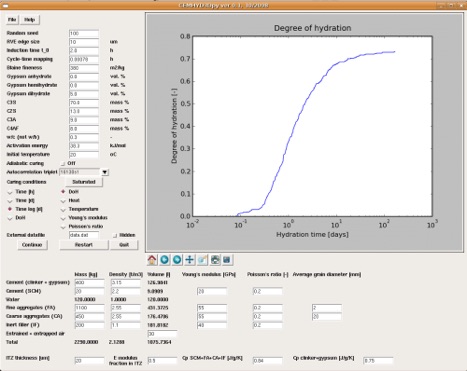Focus the C4AF mass percent field
Image resolution: width=467 pixels, height=371 pixels.
(x=84, y=129)
